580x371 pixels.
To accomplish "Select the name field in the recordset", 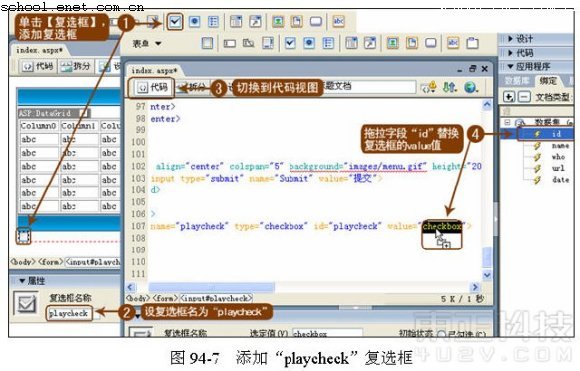I will click(560, 146).
